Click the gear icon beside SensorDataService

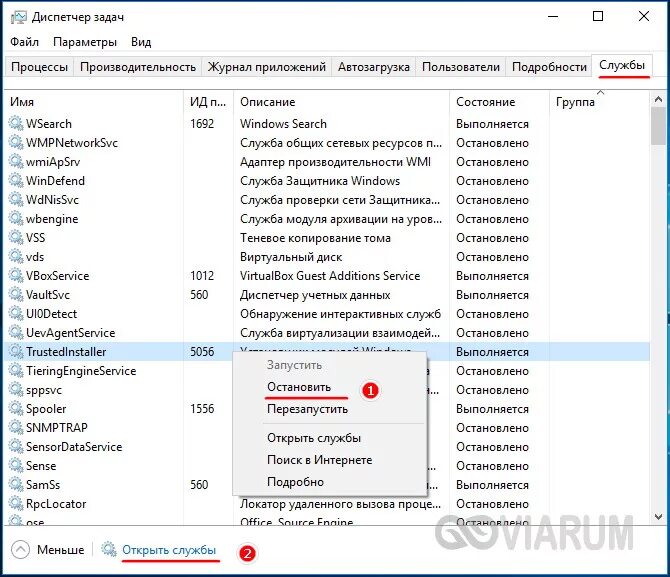(x=16, y=447)
